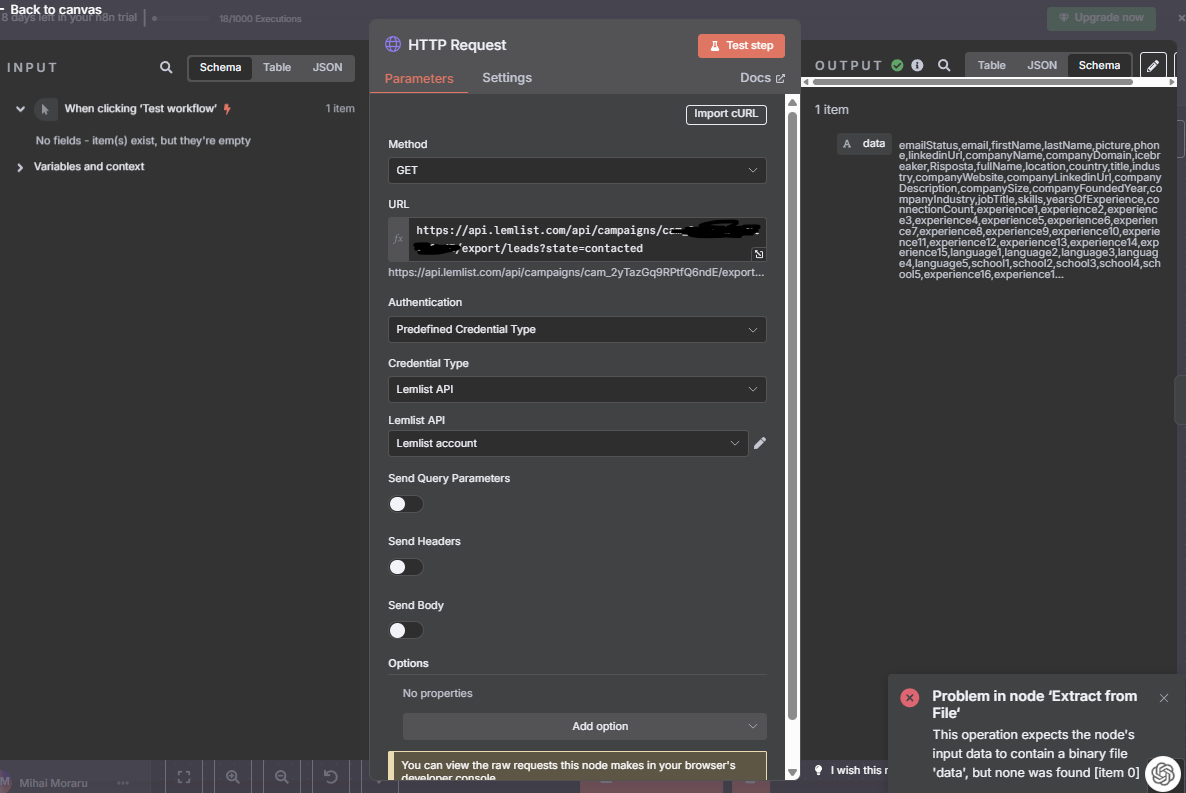
Task: Open the Method dropdown showing GET
Action: pos(577,170)
